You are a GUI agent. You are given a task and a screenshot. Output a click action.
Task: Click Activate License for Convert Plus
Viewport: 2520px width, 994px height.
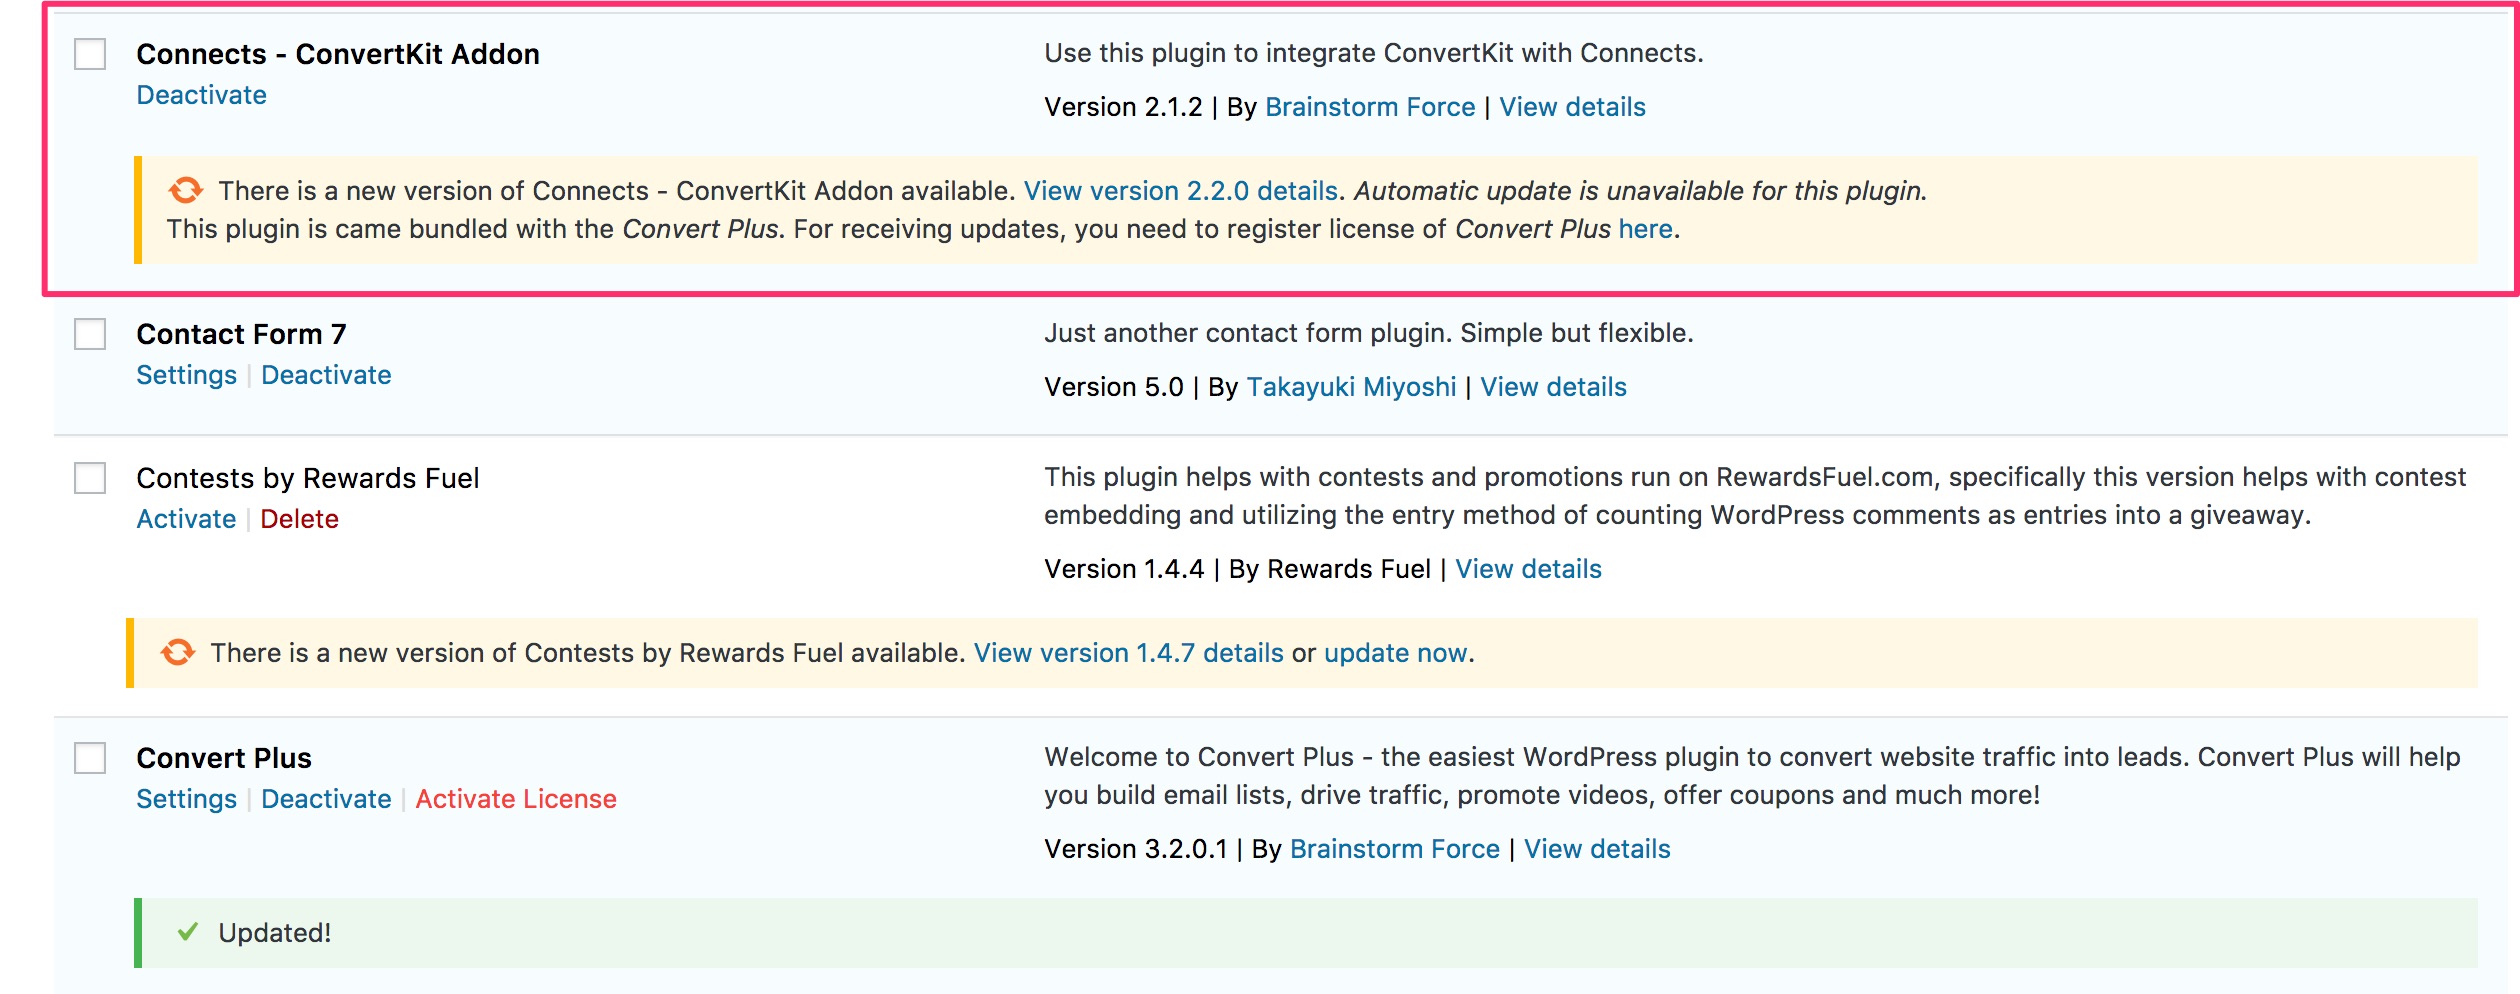coord(516,799)
